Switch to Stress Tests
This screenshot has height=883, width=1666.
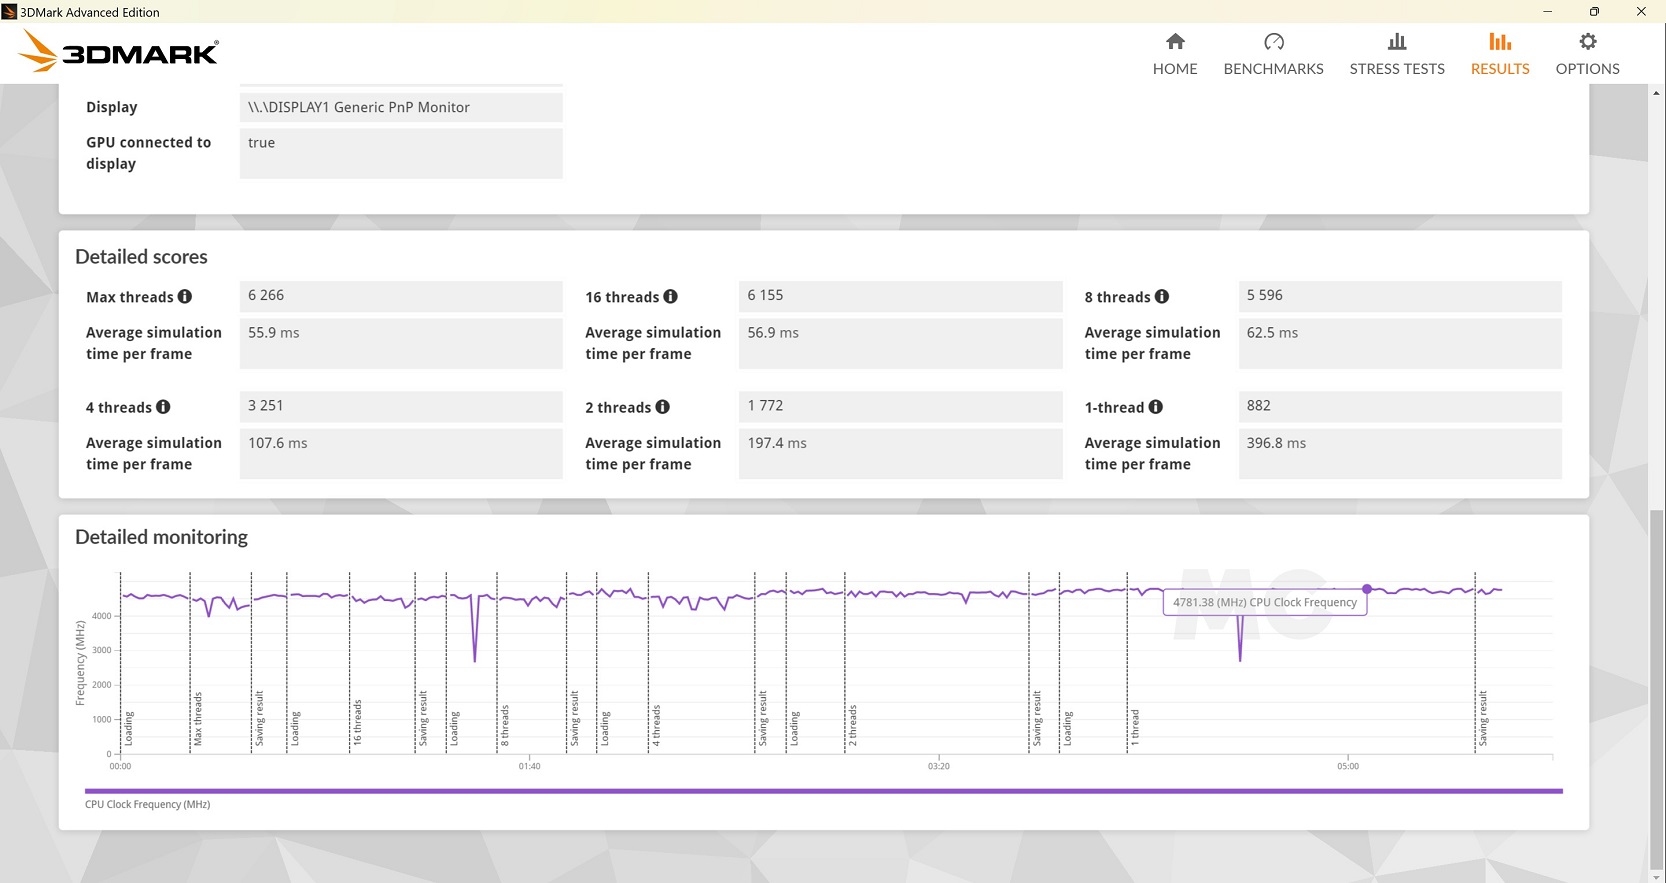pyautogui.click(x=1397, y=54)
